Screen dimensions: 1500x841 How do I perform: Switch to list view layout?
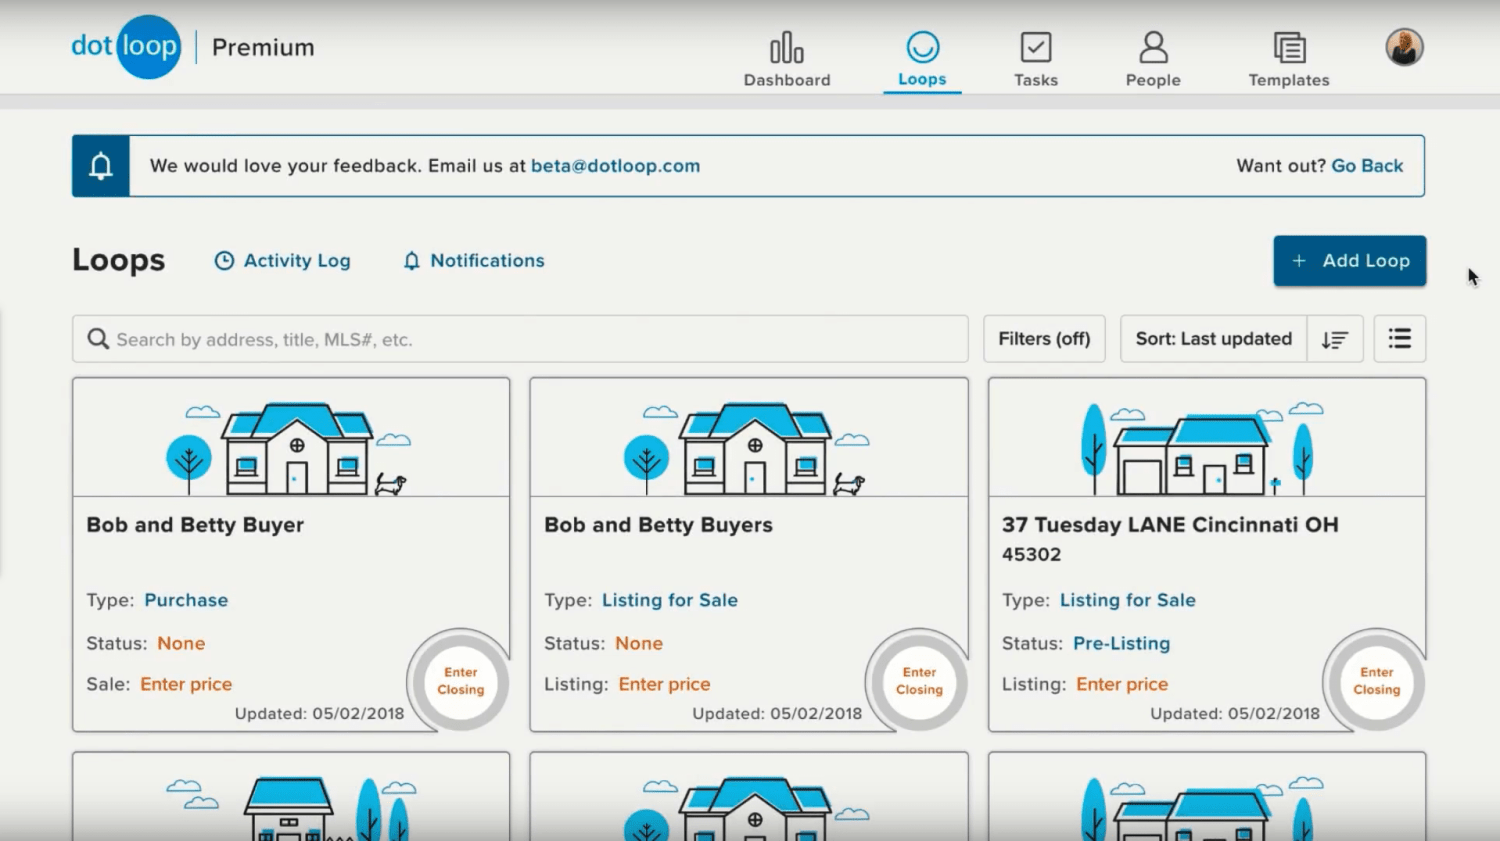(1399, 338)
